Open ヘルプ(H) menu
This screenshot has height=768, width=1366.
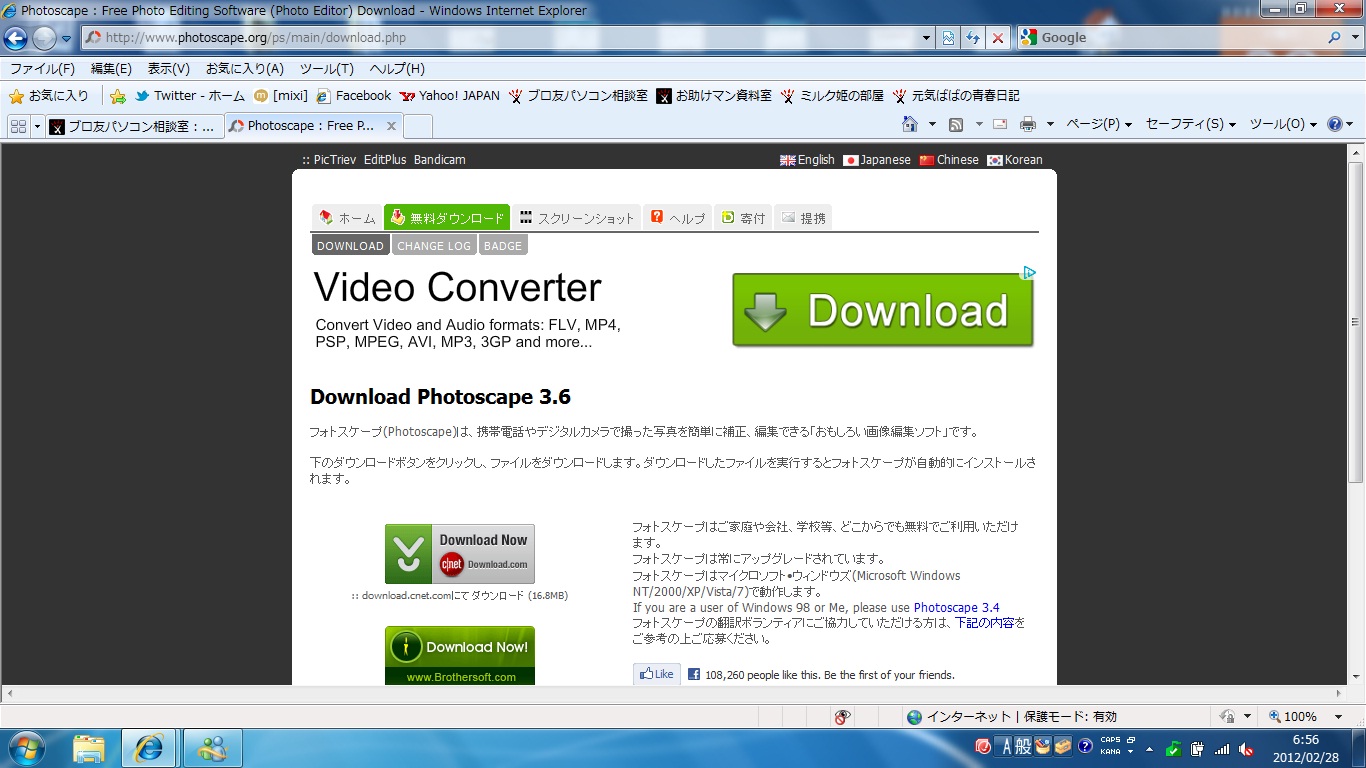[397, 69]
